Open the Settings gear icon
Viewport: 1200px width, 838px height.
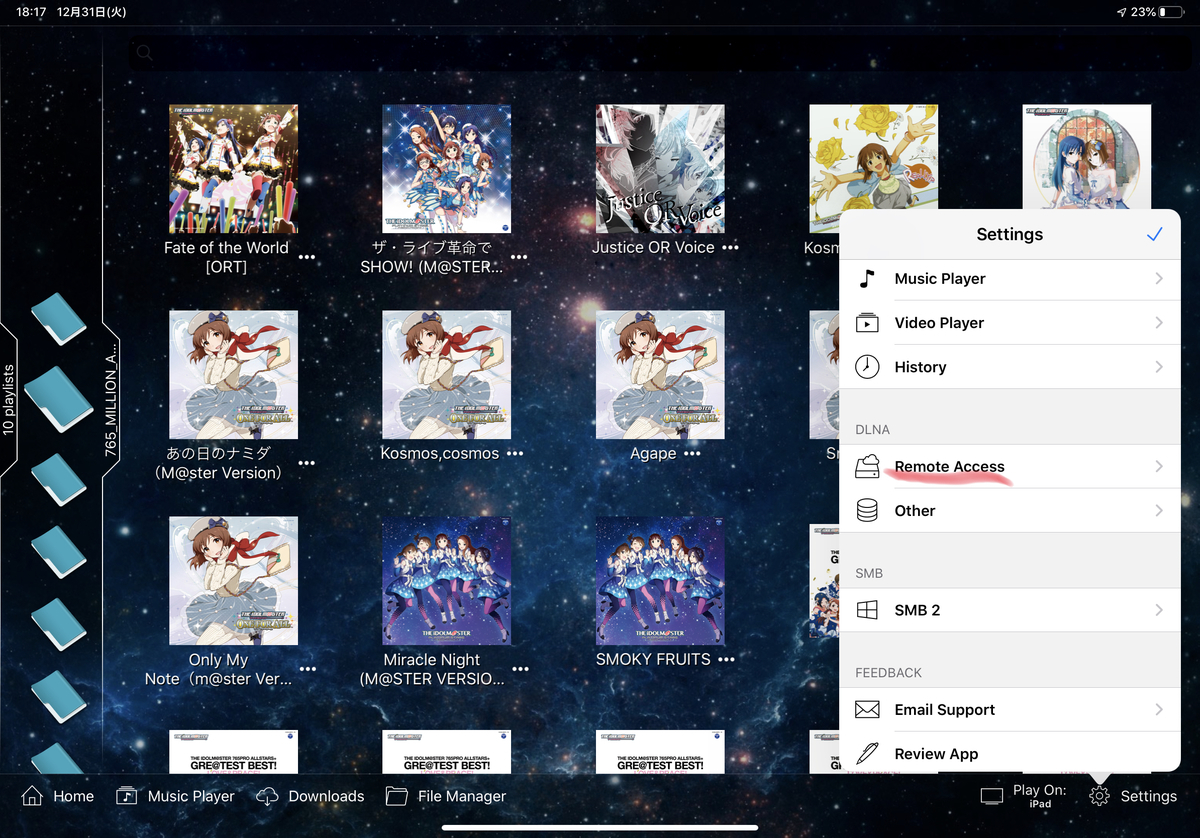point(1099,796)
